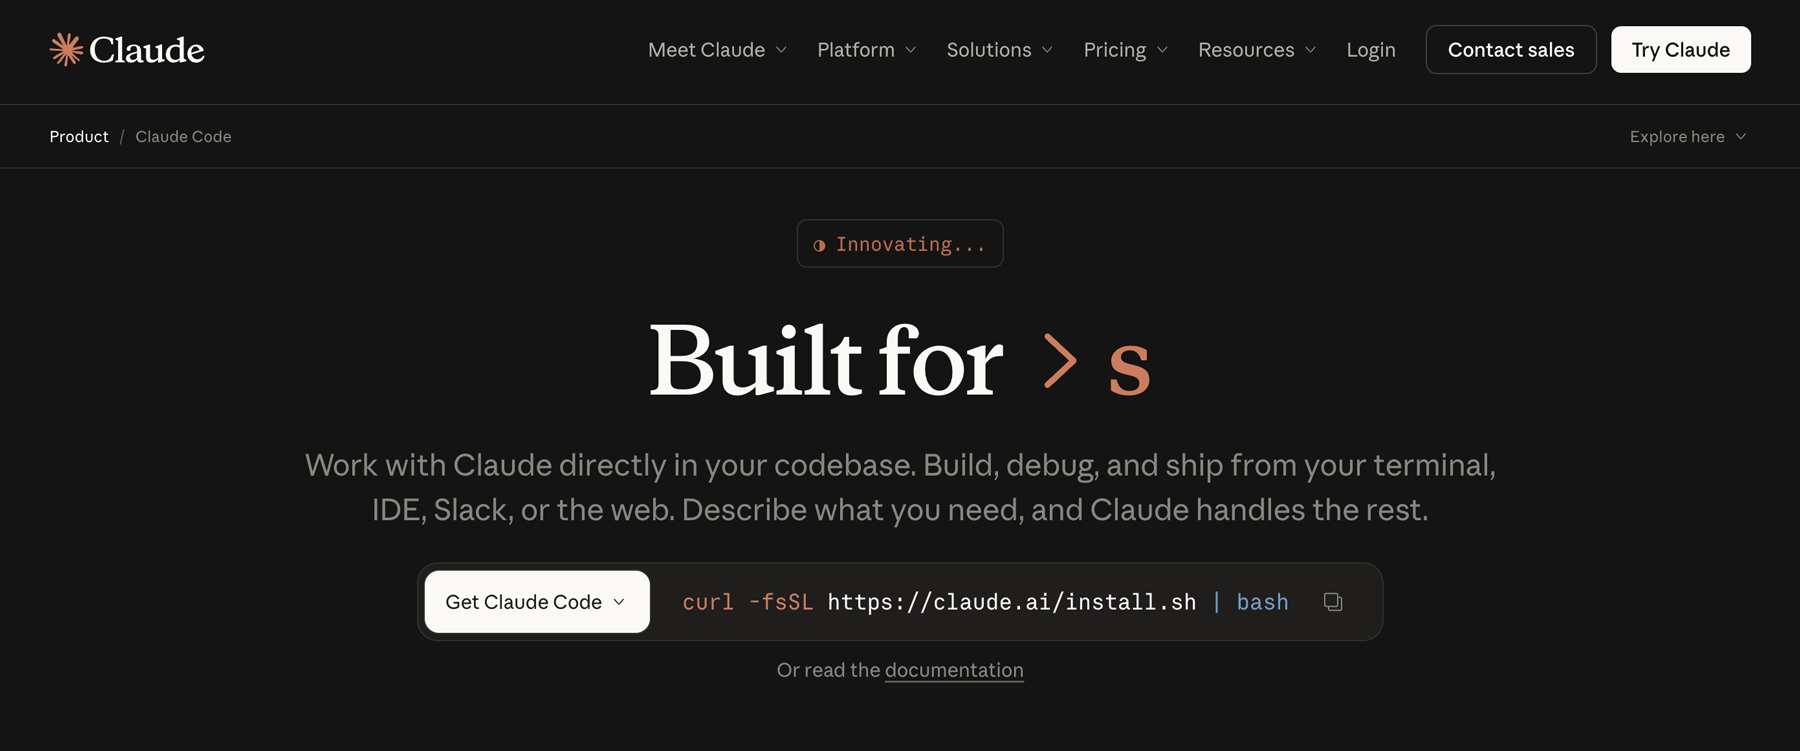
Task: Click the Contact sales button
Action: [1511, 50]
